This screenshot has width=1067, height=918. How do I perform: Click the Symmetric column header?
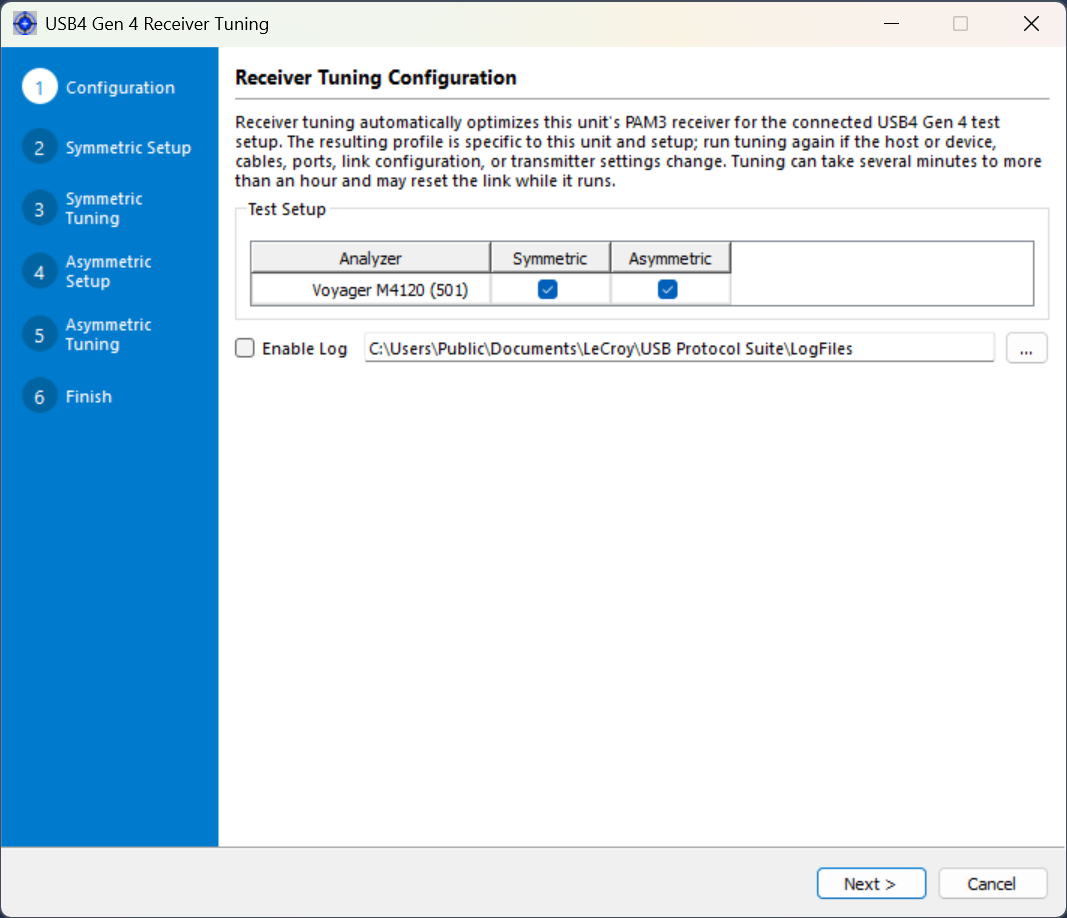(550, 258)
